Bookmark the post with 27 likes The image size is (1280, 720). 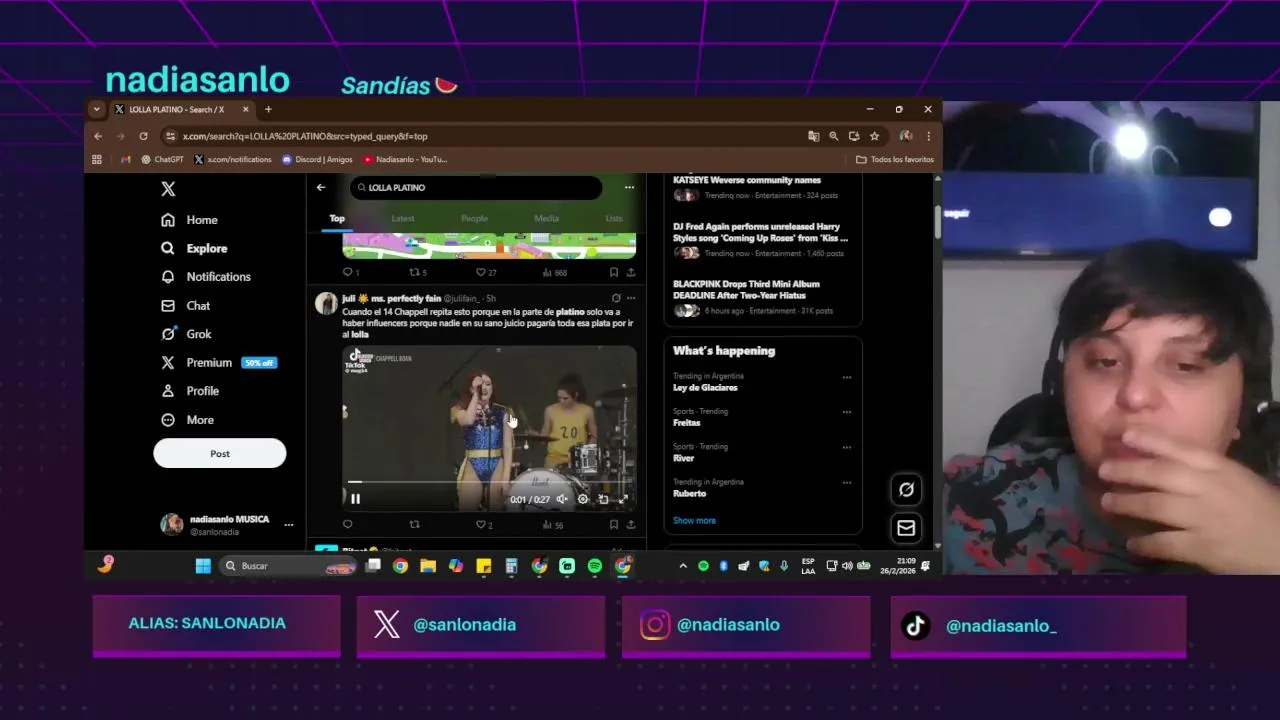click(613, 272)
